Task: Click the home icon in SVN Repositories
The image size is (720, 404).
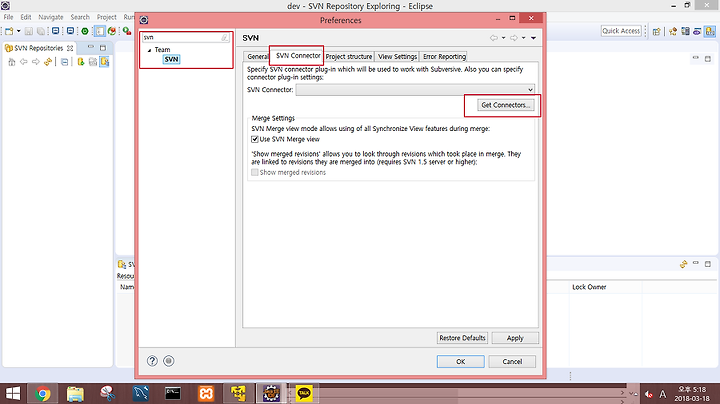Action: click(x=11, y=62)
